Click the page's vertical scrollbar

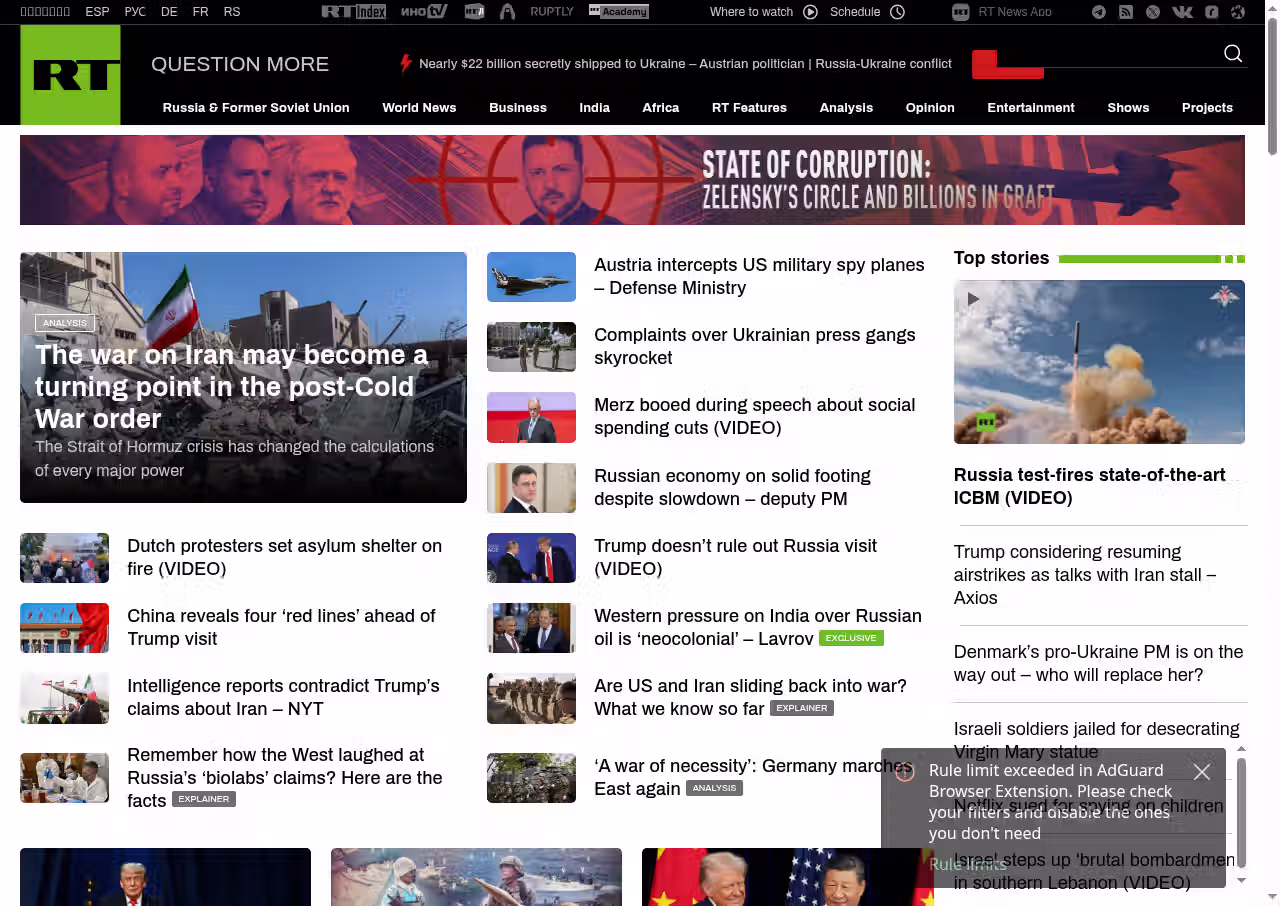point(1272,453)
